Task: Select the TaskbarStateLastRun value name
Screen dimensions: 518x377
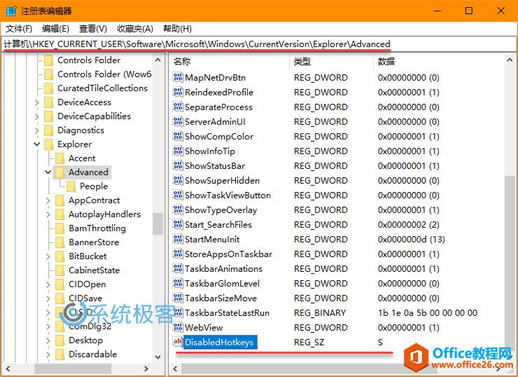Action: (x=227, y=313)
